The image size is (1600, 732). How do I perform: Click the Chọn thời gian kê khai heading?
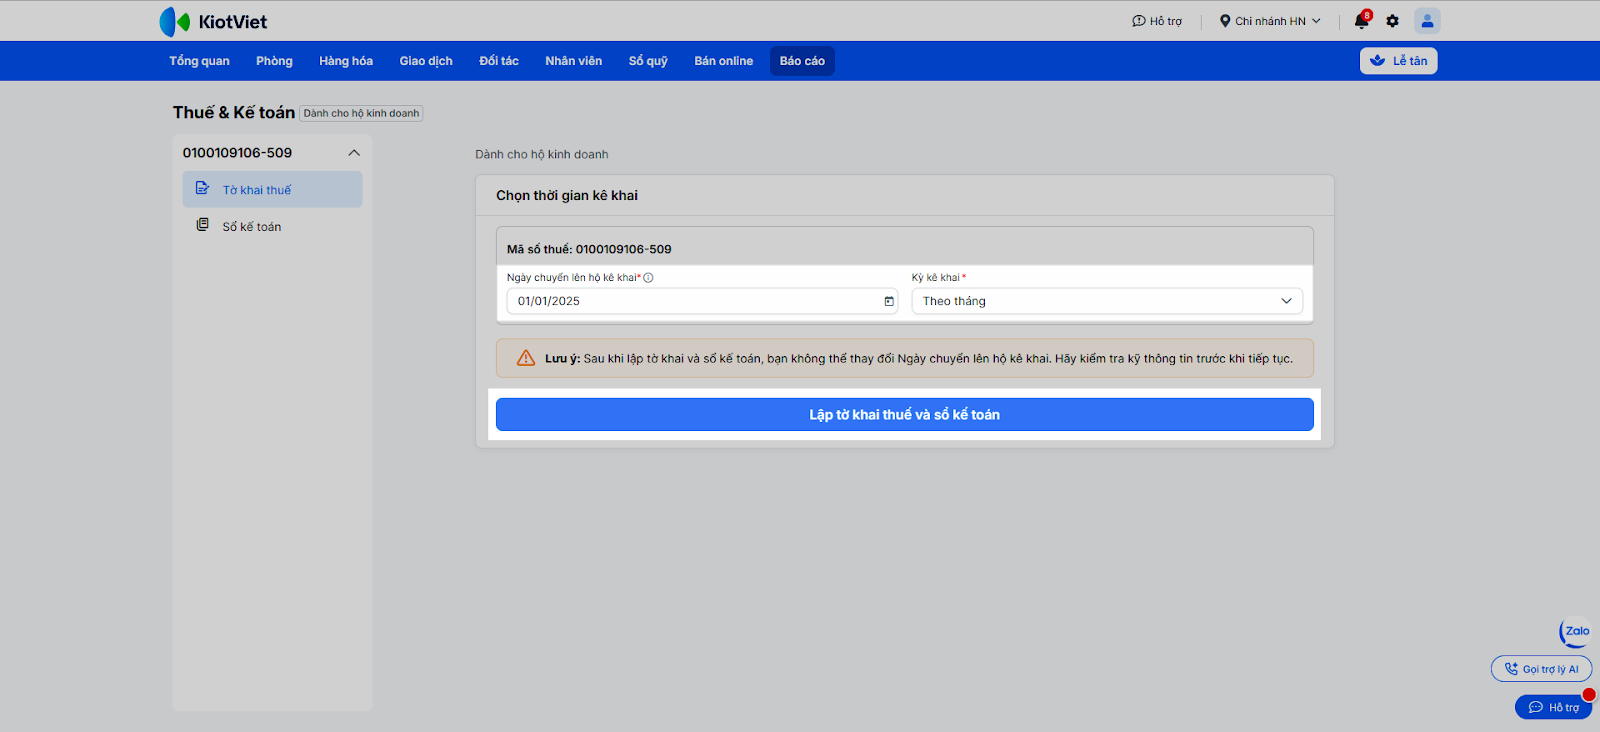[x=567, y=195]
